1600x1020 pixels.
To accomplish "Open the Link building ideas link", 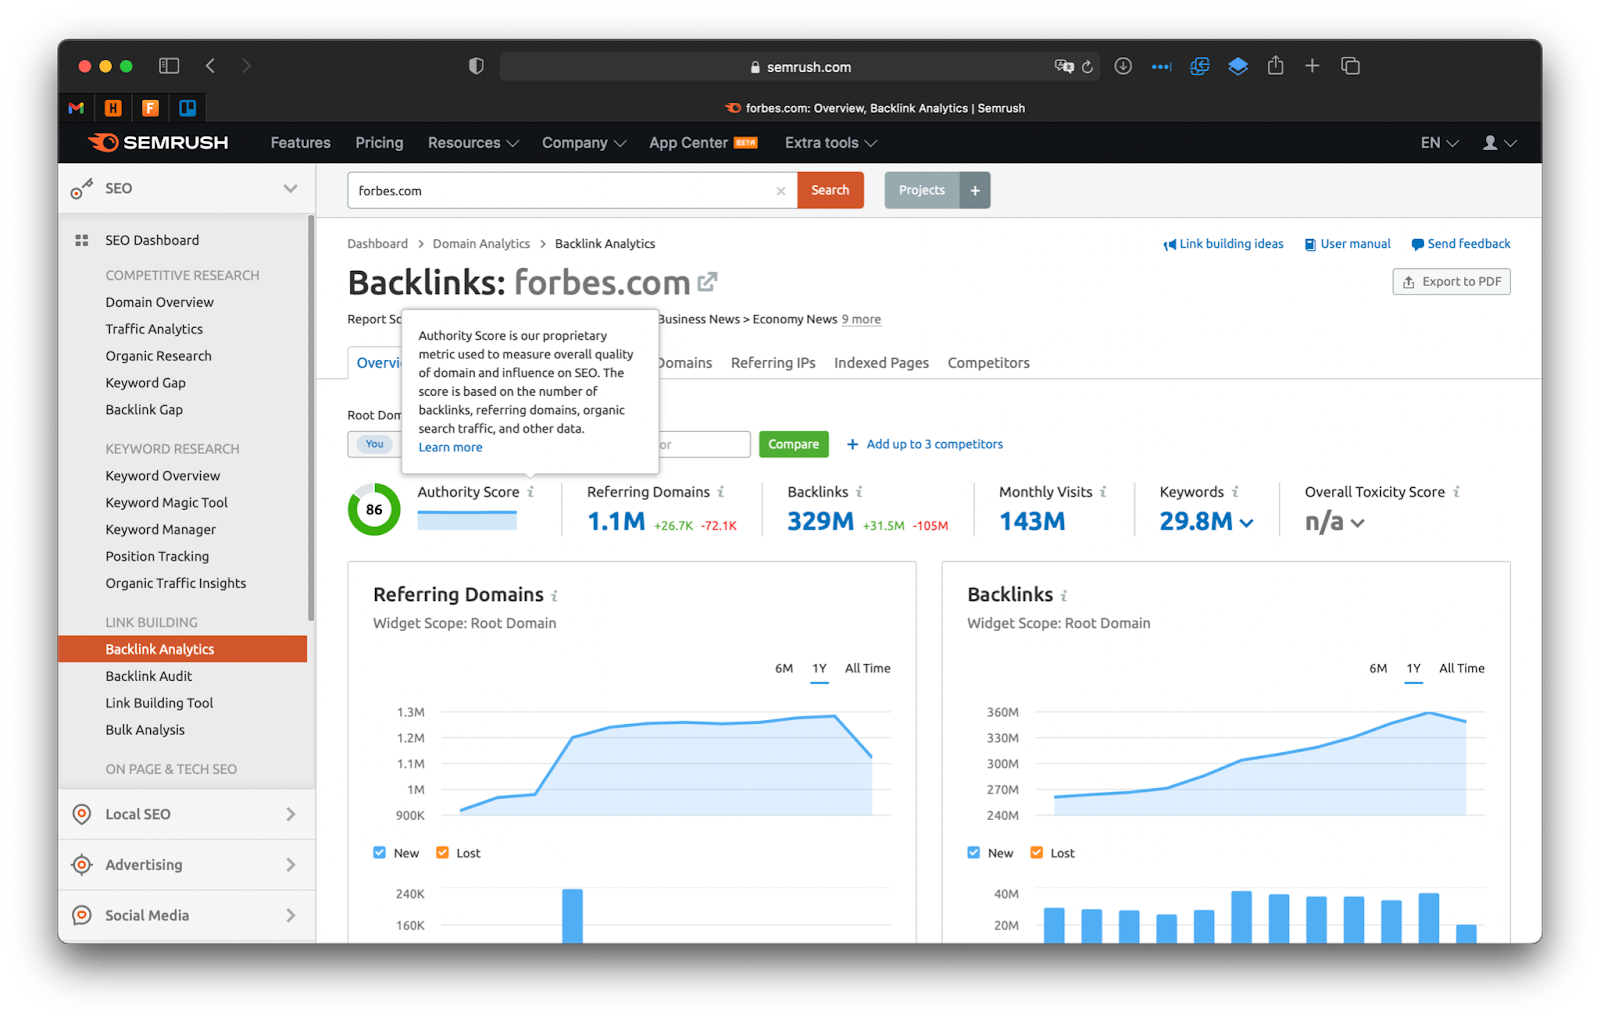I will click(x=1223, y=244).
